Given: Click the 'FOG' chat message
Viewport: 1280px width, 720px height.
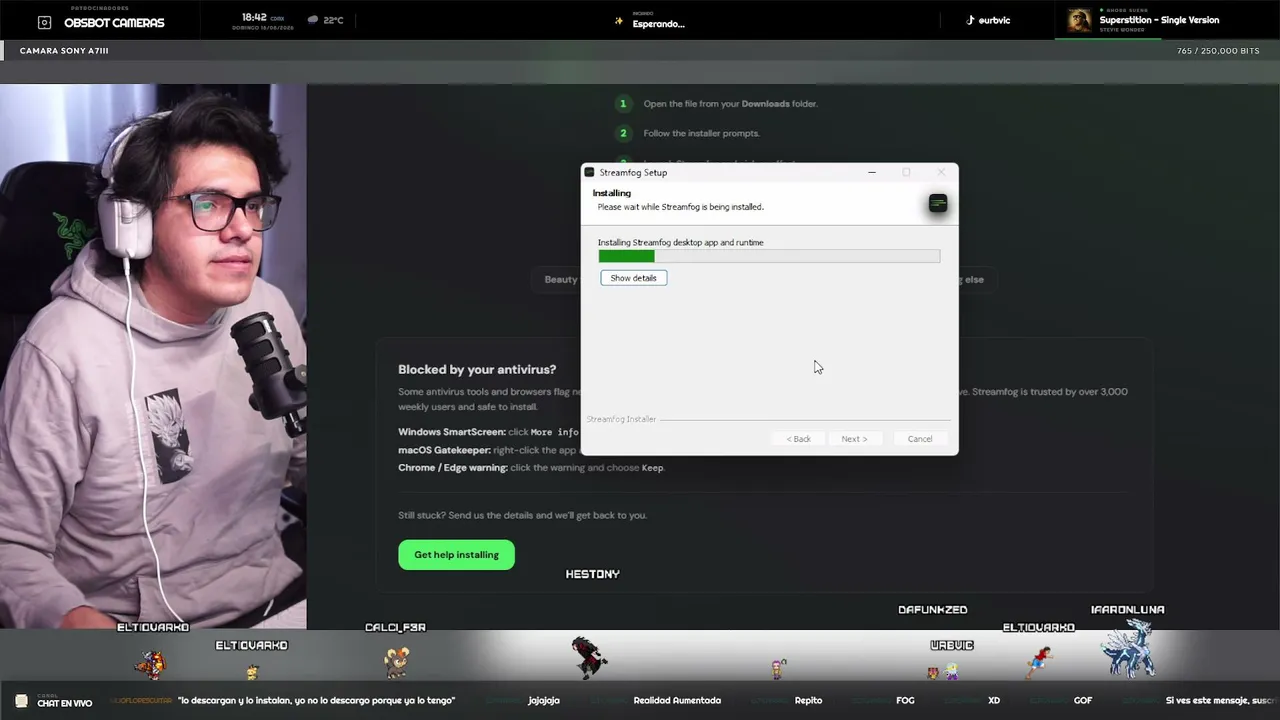Looking at the screenshot, I should tap(905, 701).
